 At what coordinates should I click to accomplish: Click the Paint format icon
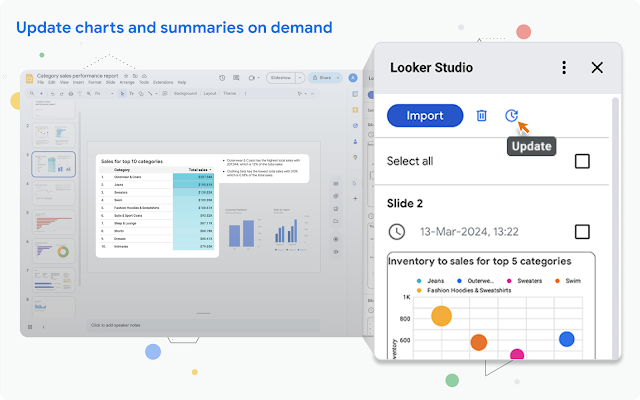click(80, 93)
